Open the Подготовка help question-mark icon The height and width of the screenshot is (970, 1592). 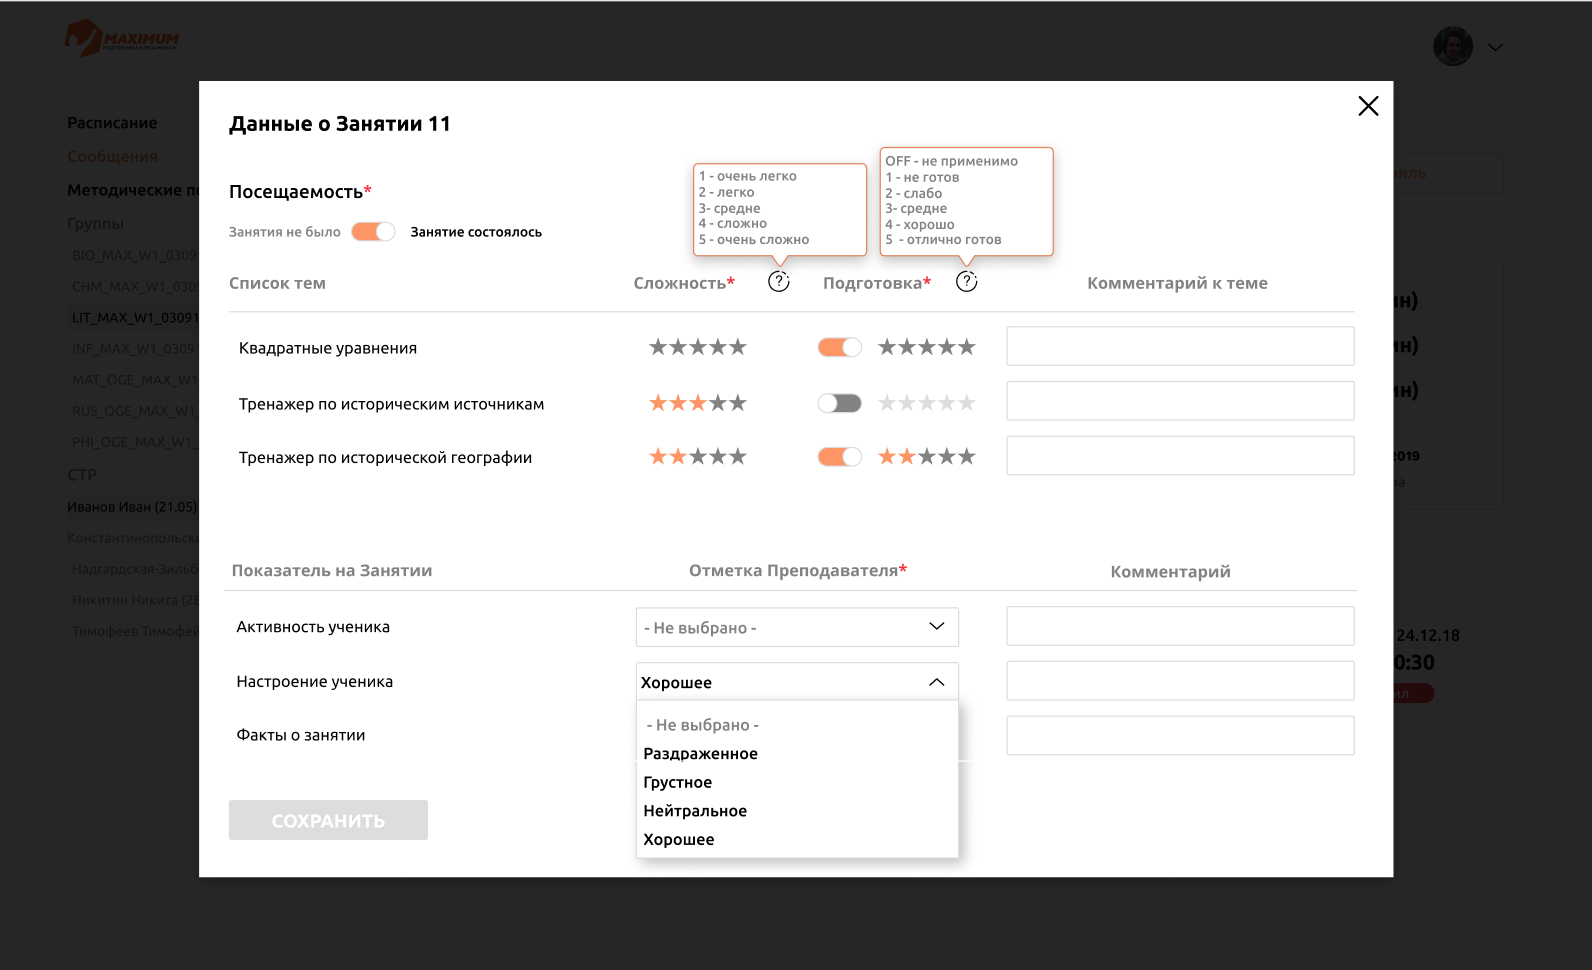[x=967, y=282]
